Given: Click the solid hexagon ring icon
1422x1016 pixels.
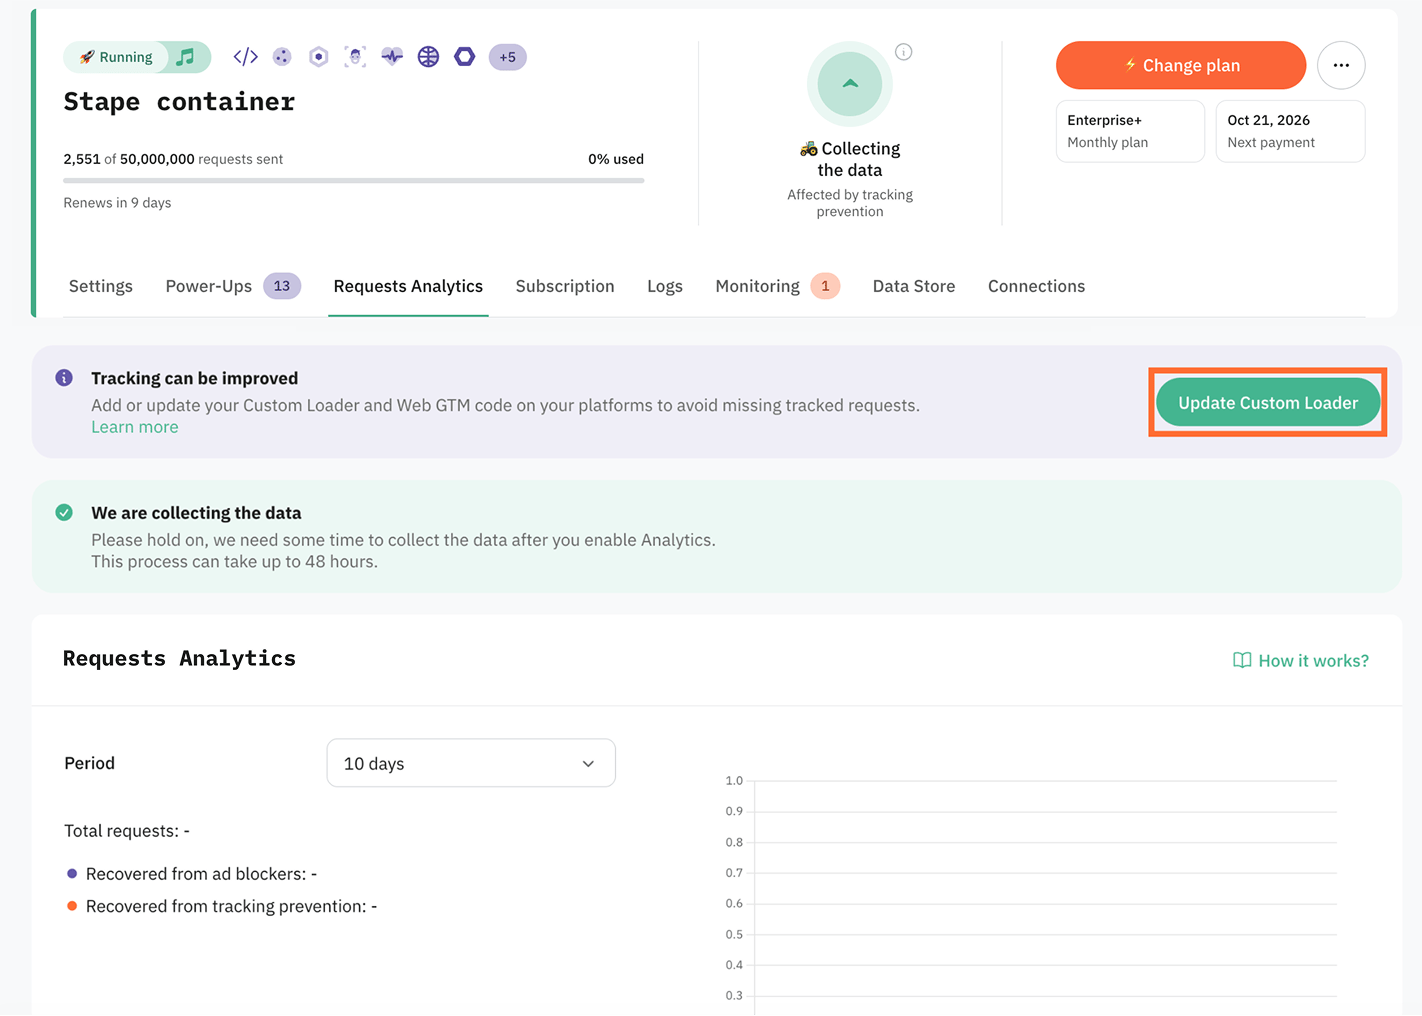Looking at the screenshot, I should [465, 57].
